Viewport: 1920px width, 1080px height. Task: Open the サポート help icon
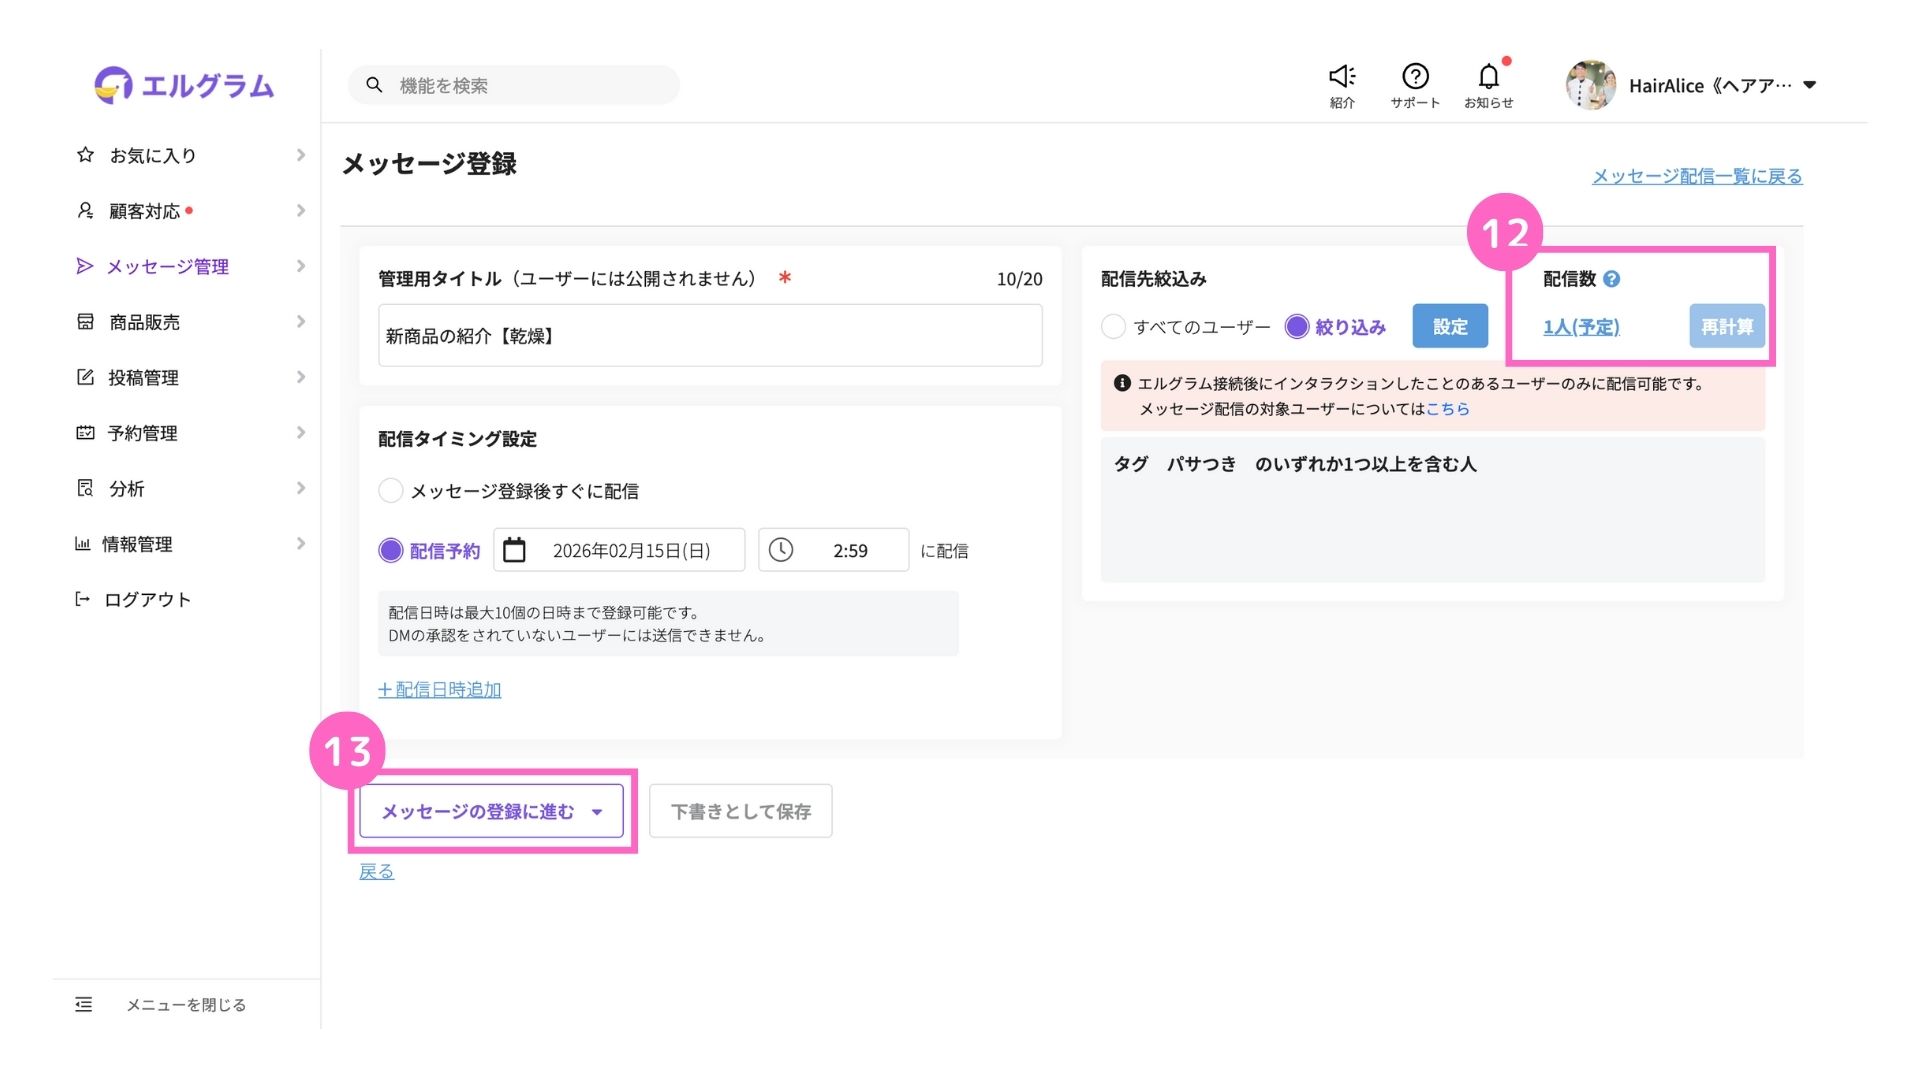click(1414, 77)
